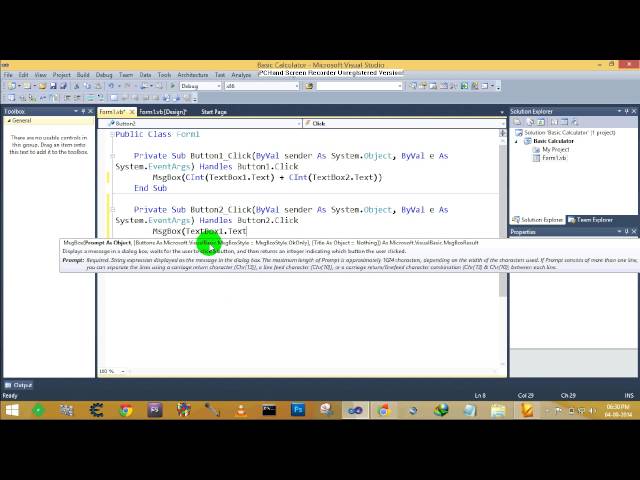640x480 pixels.
Task: Click the clock in the system tray
Action: pos(618,411)
